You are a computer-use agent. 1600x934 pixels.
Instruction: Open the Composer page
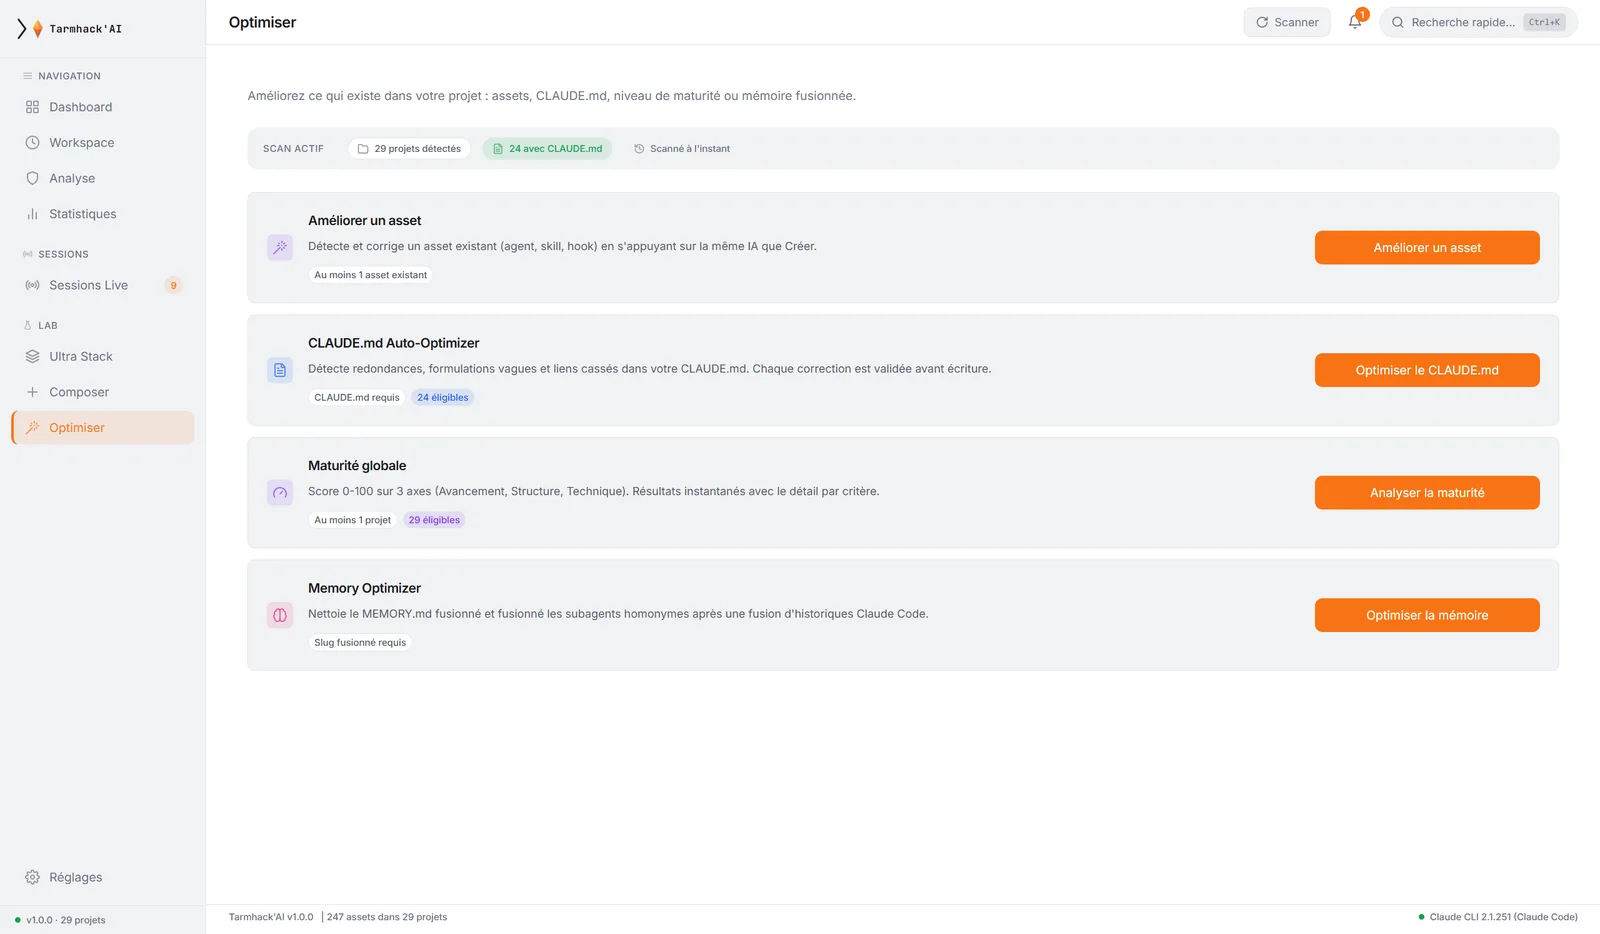[103, 392]
